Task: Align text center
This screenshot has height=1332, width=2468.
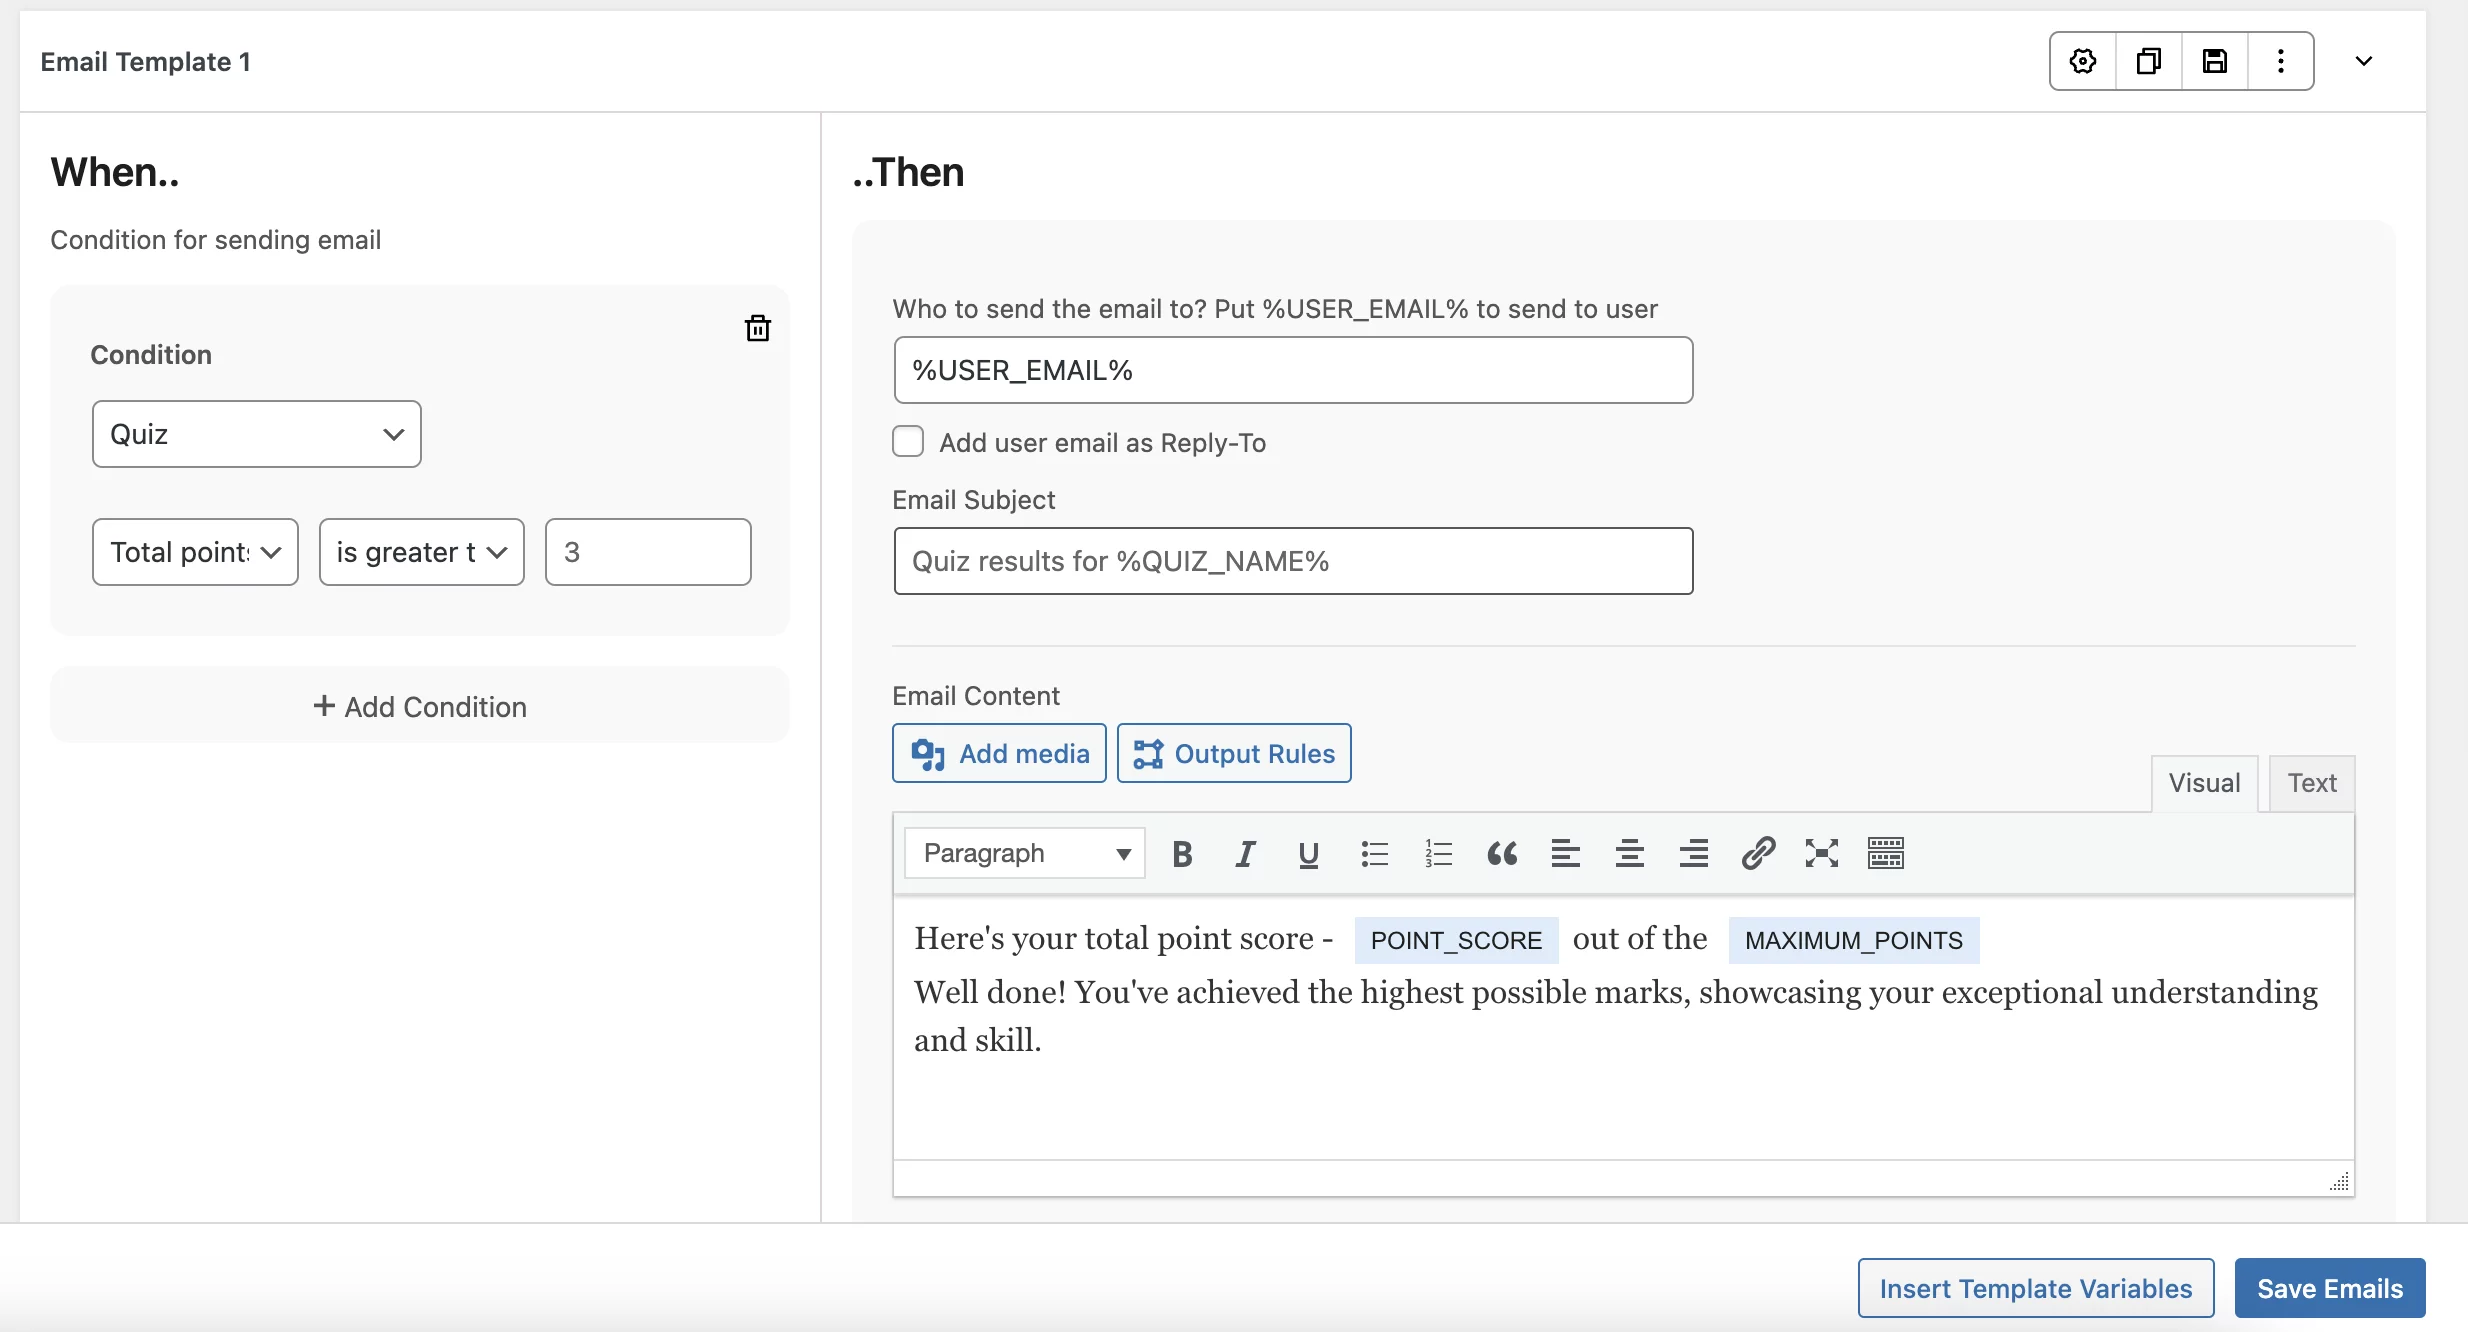Action: pyautogui.click(x=1630, y=854)
